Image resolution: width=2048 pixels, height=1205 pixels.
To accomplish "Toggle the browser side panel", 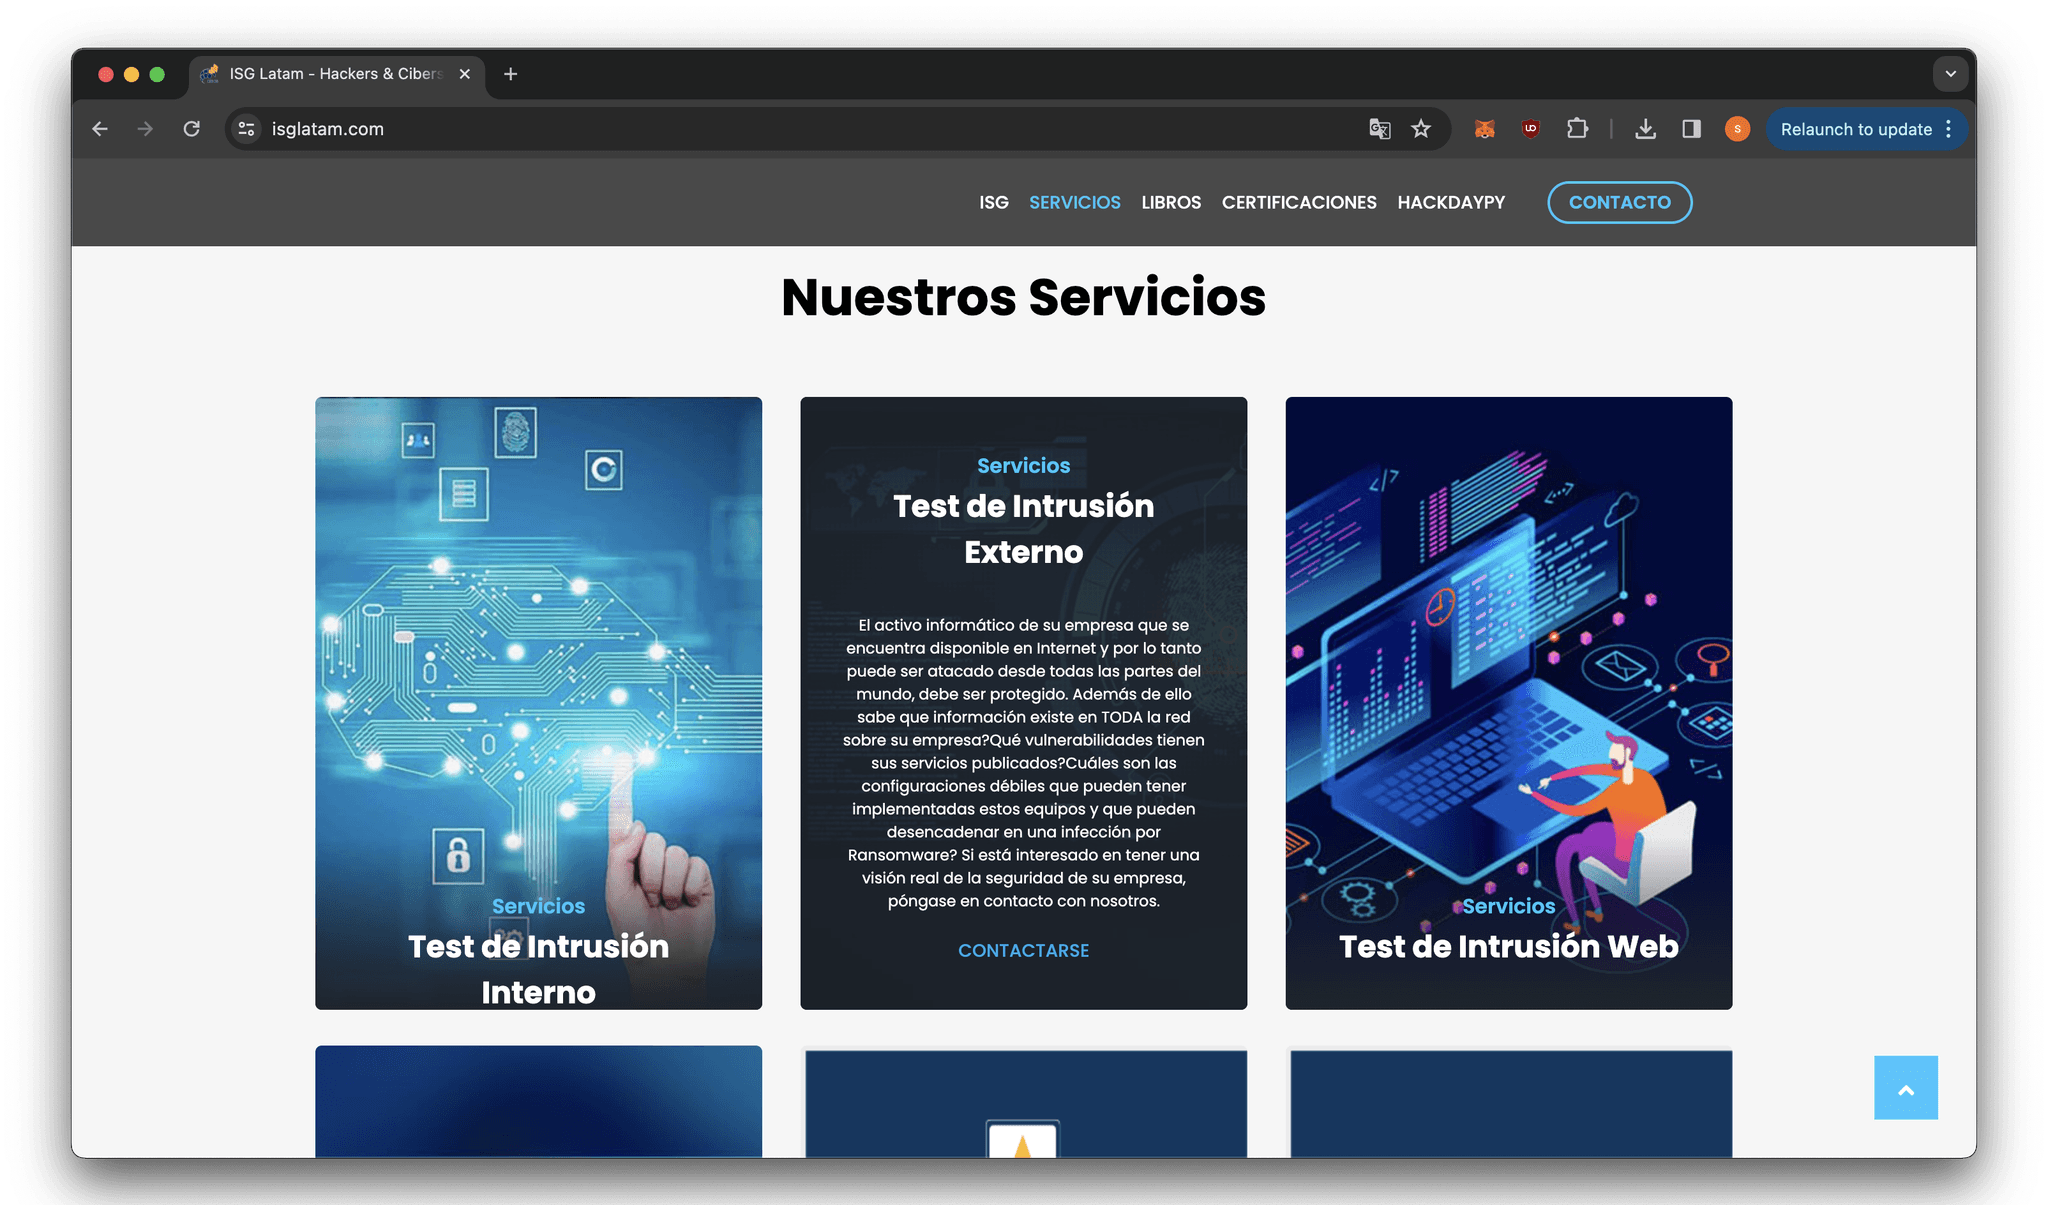I will pyautogui.click(x=1691, y=129).
